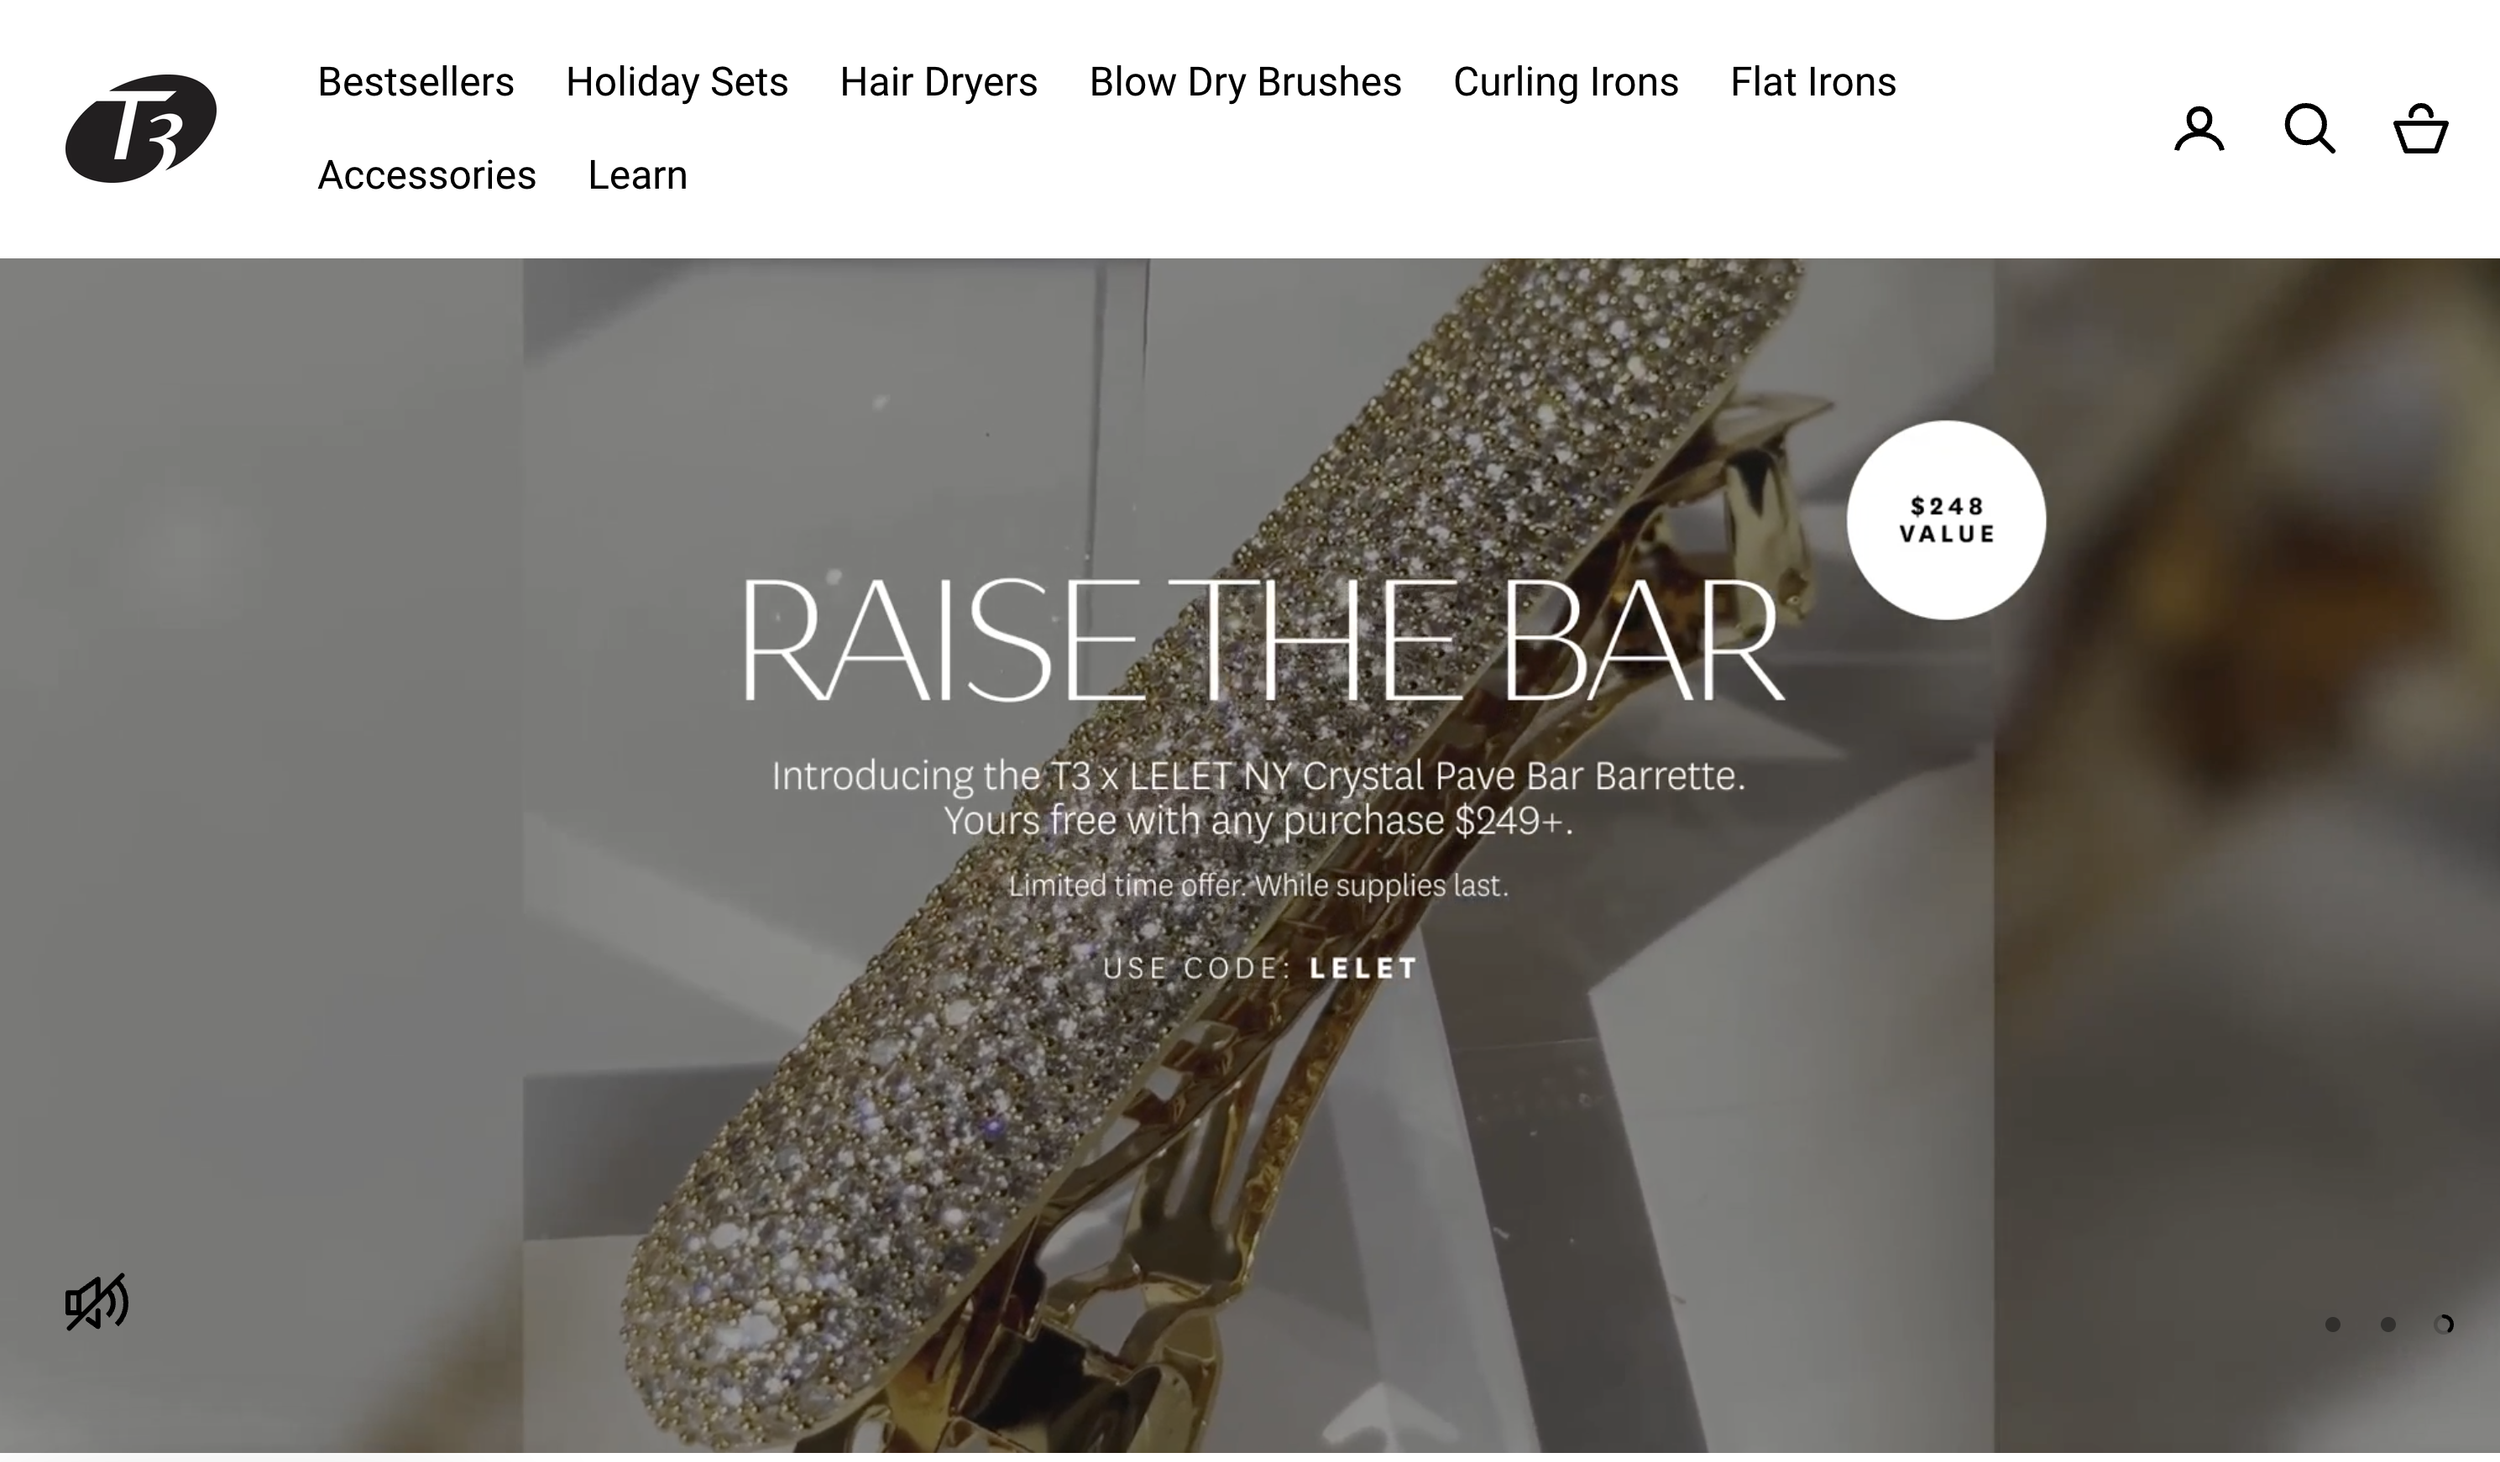Expand the Curling Irons menu
The image size is (2500, 1462).
1566,82
